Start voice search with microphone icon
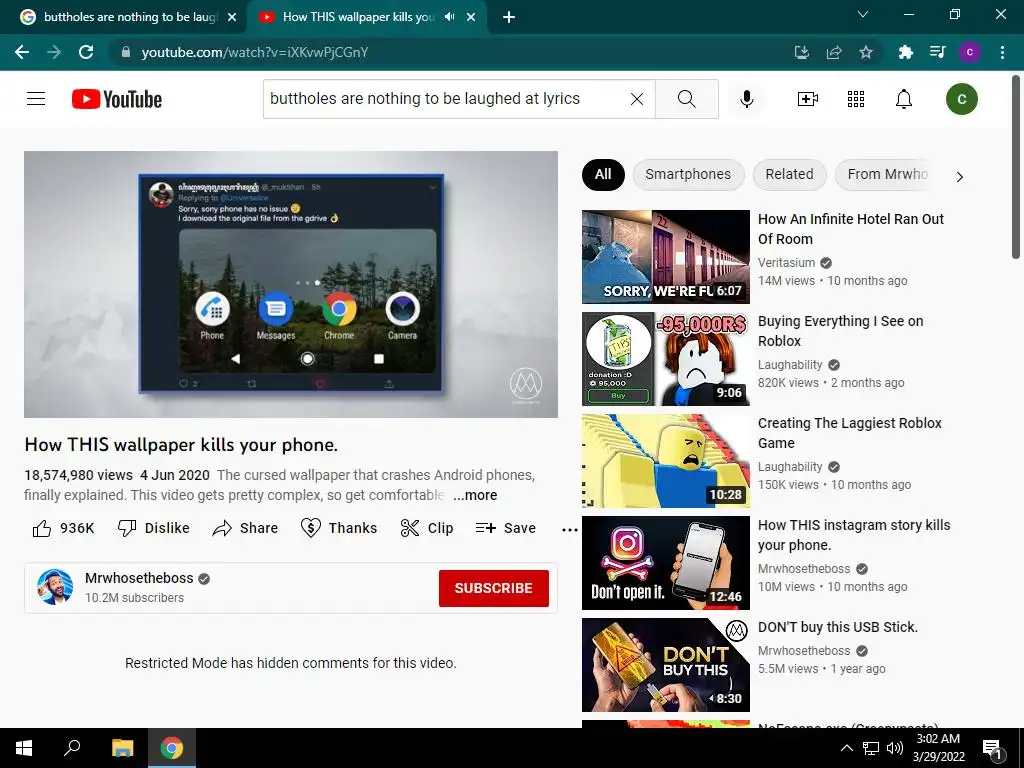1024x768 pixels. pyautogui.click(x=746, y=99)
